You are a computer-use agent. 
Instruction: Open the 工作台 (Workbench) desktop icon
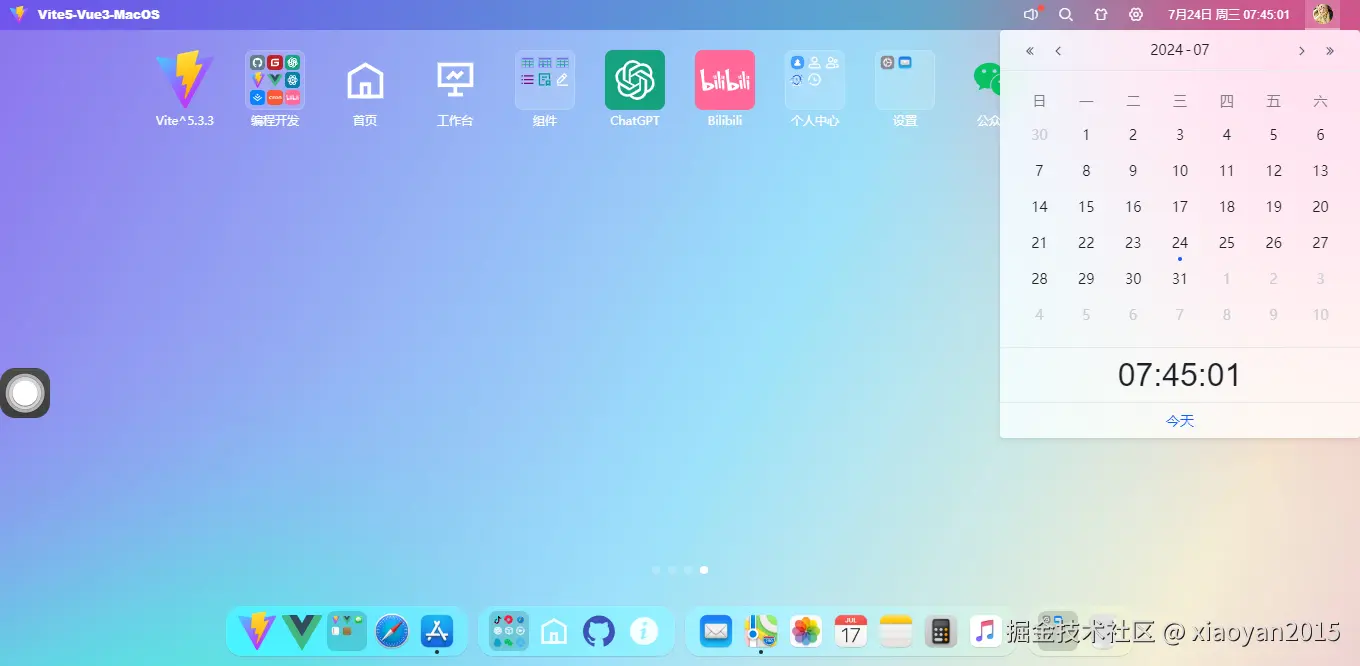point(454,79)
